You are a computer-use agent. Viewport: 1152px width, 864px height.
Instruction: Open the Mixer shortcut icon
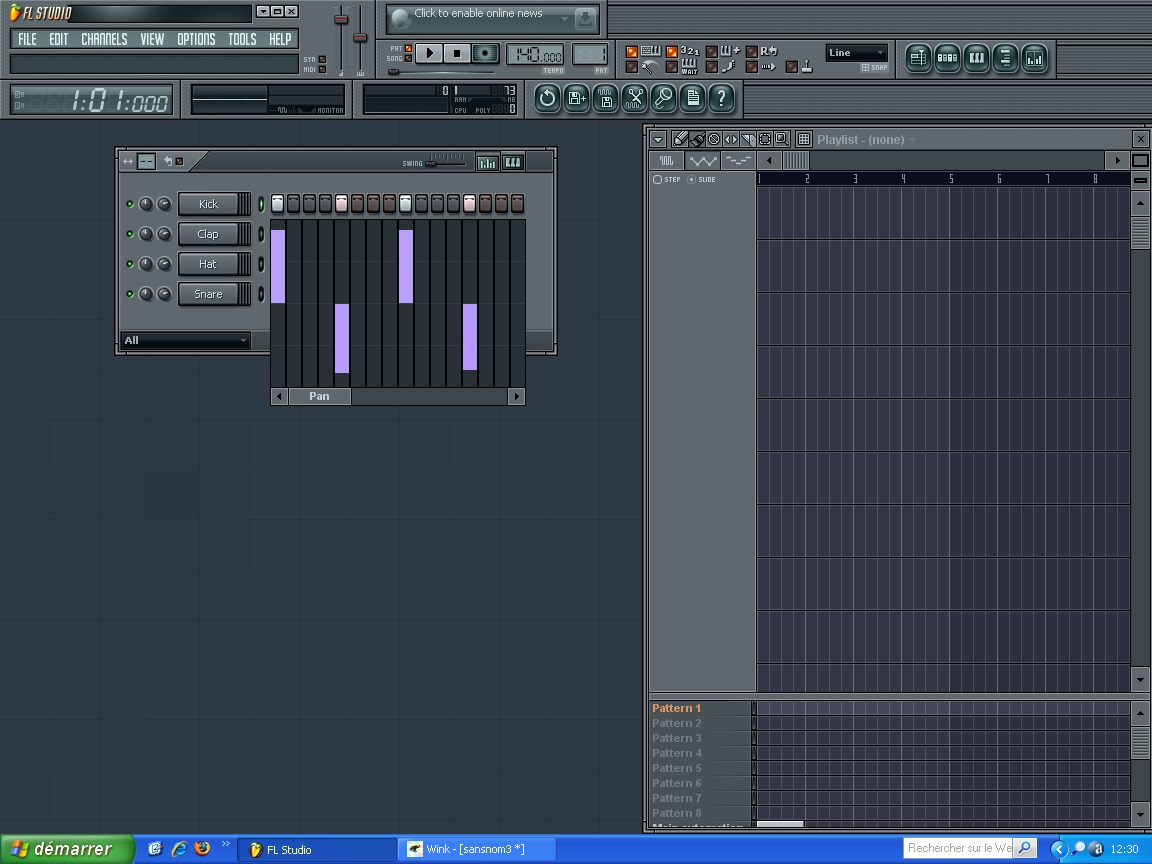coord(1034,58)
